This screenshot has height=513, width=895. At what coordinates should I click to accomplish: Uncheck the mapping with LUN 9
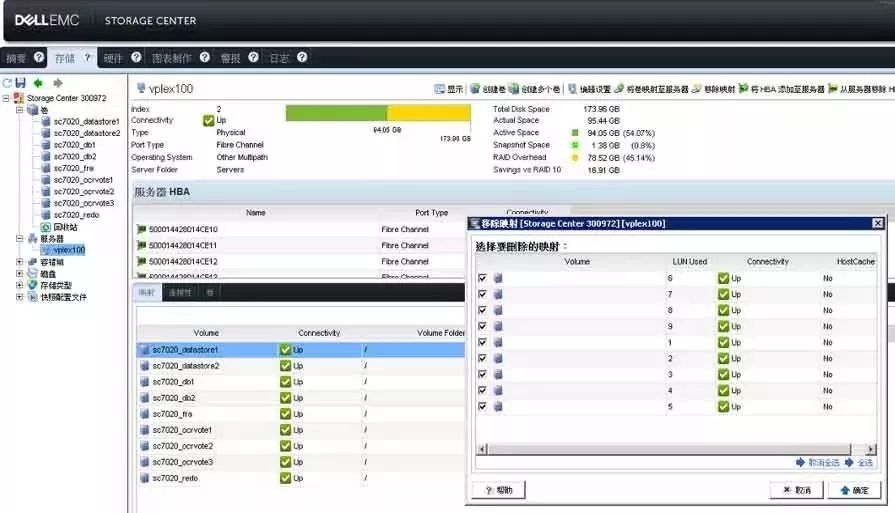coord(483,326)
